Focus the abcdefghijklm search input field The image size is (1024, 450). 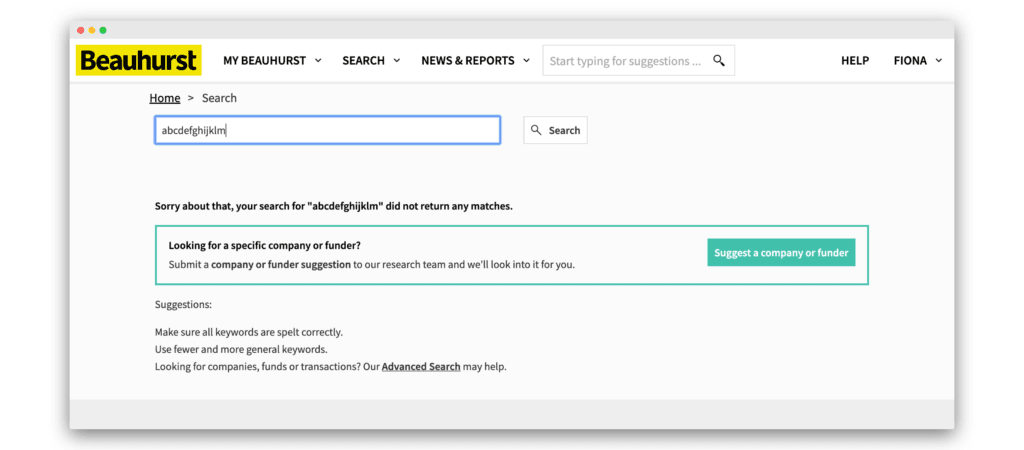(327, 130)
